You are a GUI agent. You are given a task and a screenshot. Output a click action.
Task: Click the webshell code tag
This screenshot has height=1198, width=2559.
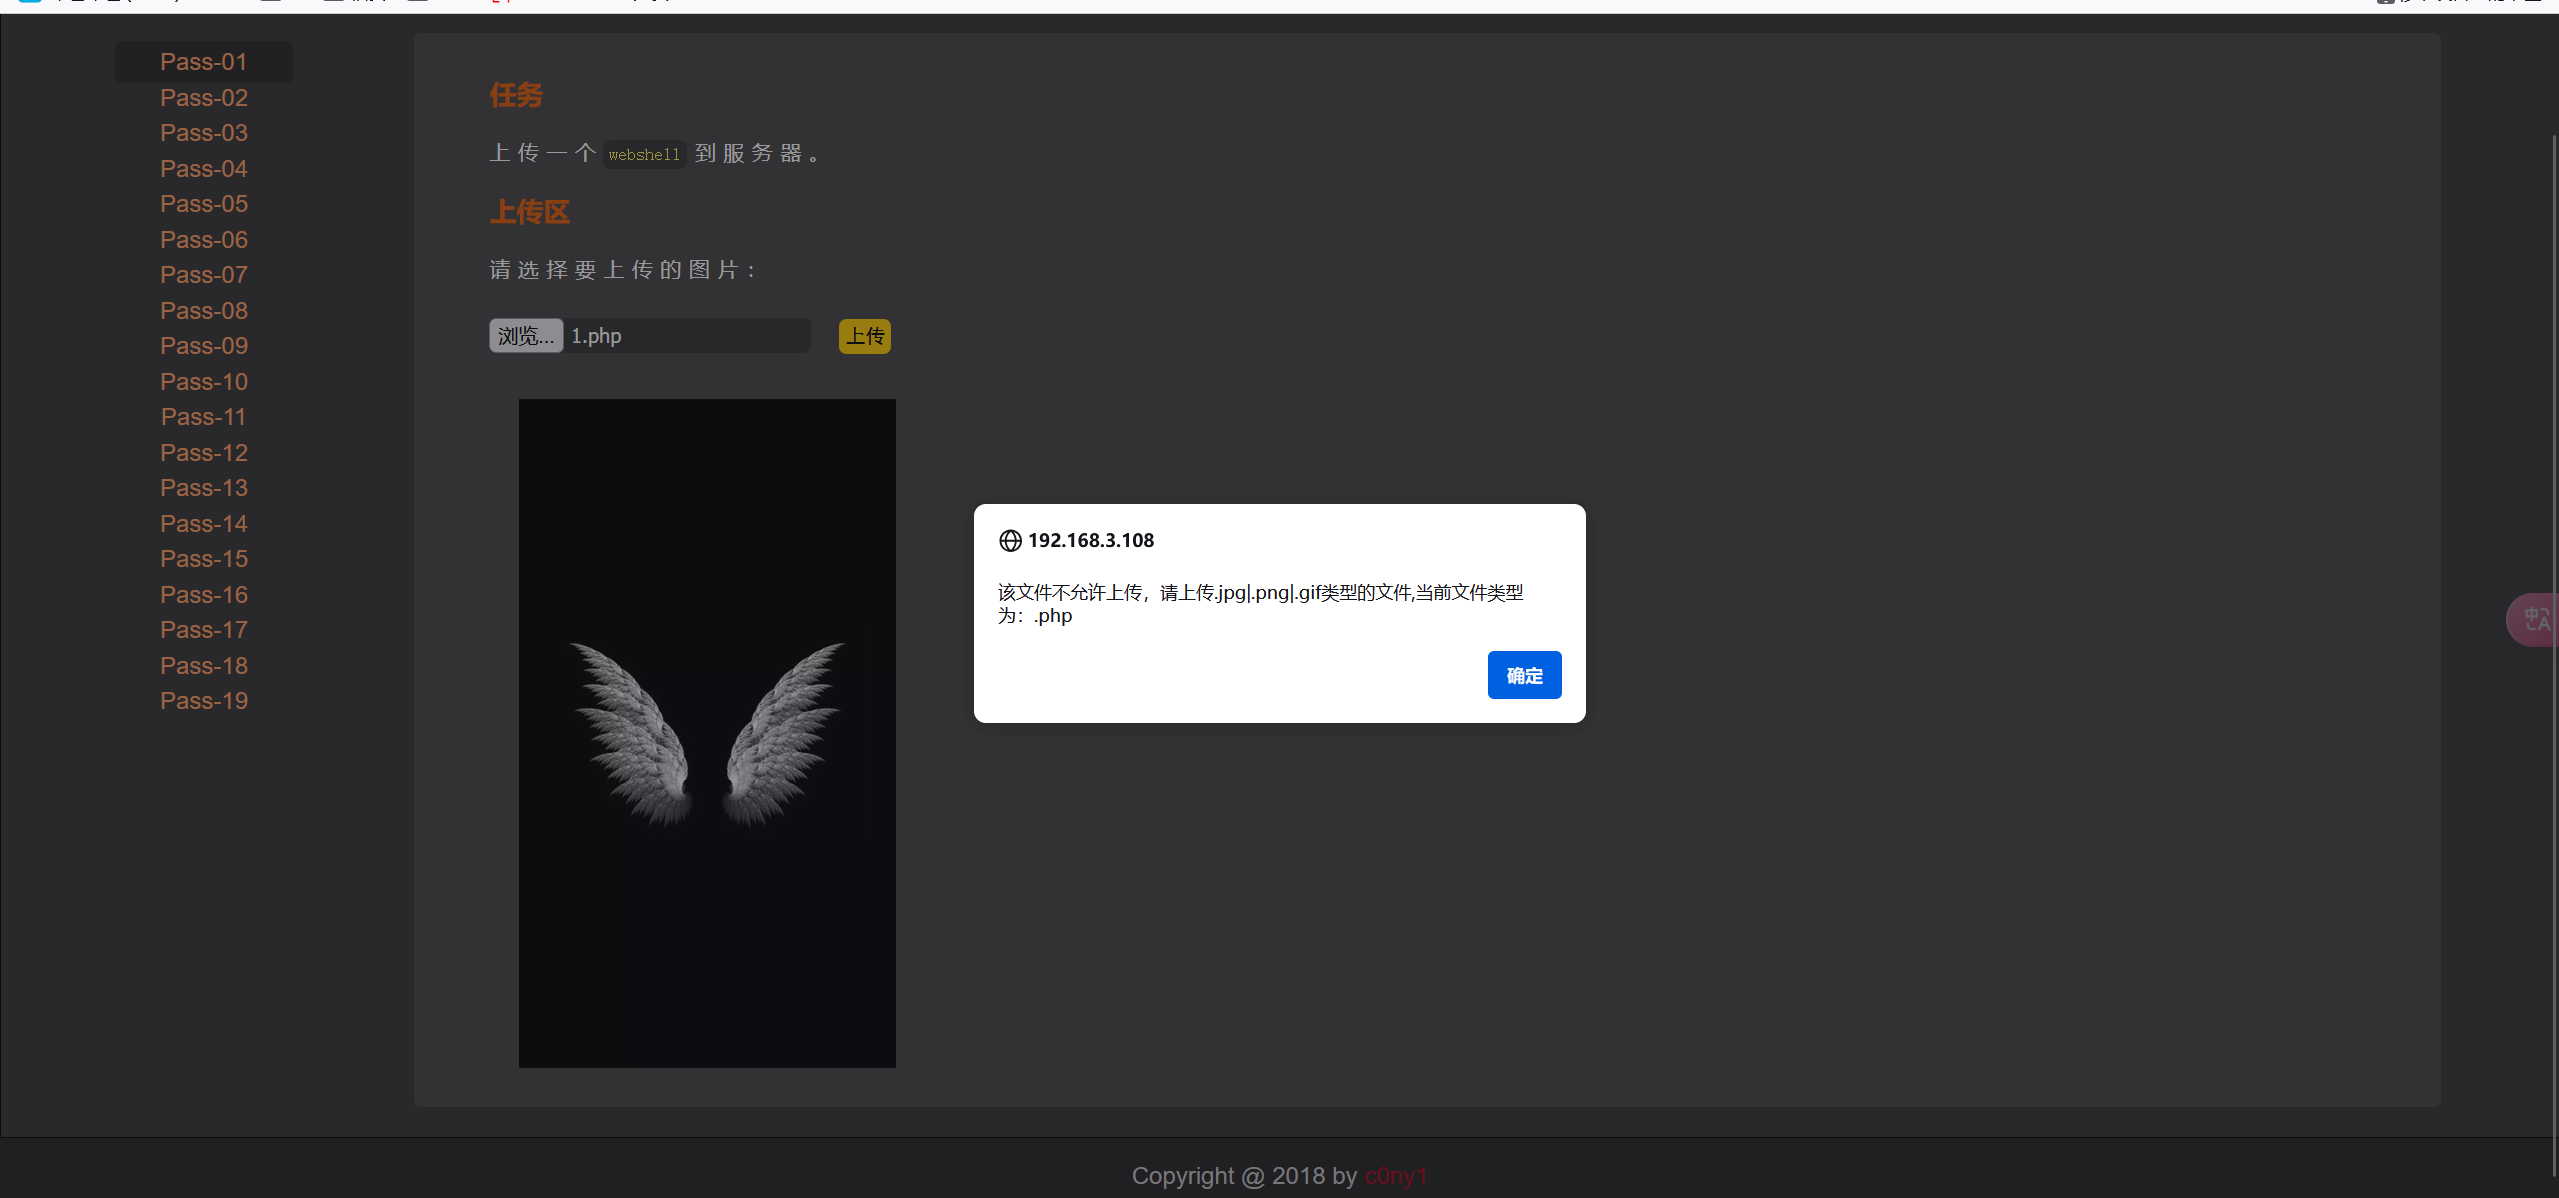coord(644,155)
